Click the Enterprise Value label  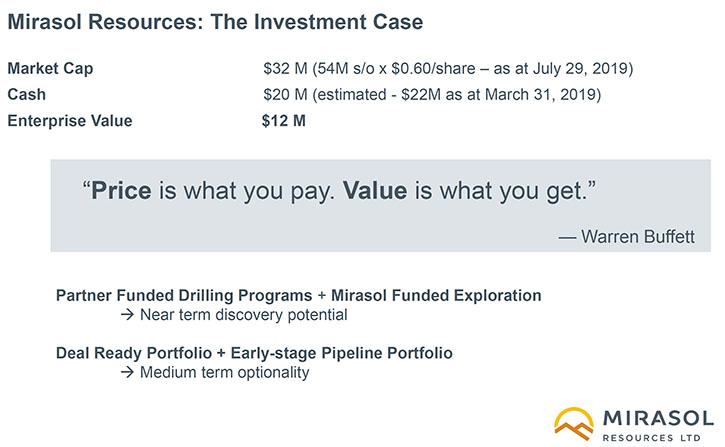(x=70, y=121)
